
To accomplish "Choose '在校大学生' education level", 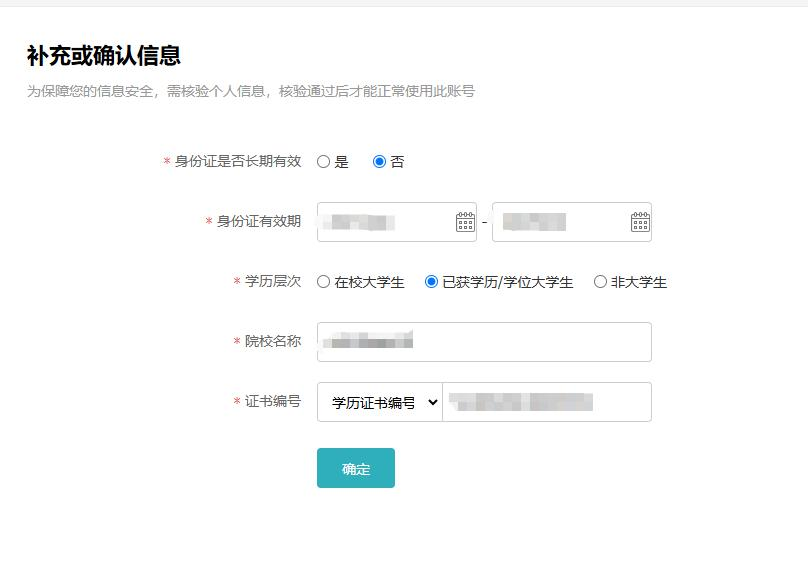I will click(x=323, y=282).
